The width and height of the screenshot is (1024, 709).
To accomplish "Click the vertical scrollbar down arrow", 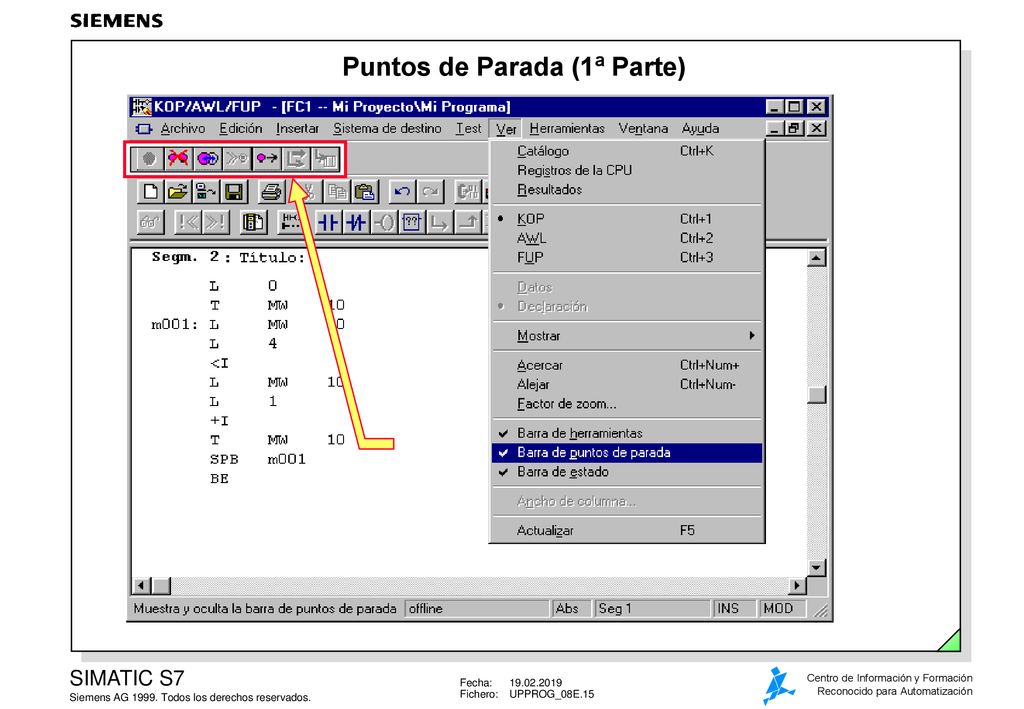I will (x=816, y=567).
